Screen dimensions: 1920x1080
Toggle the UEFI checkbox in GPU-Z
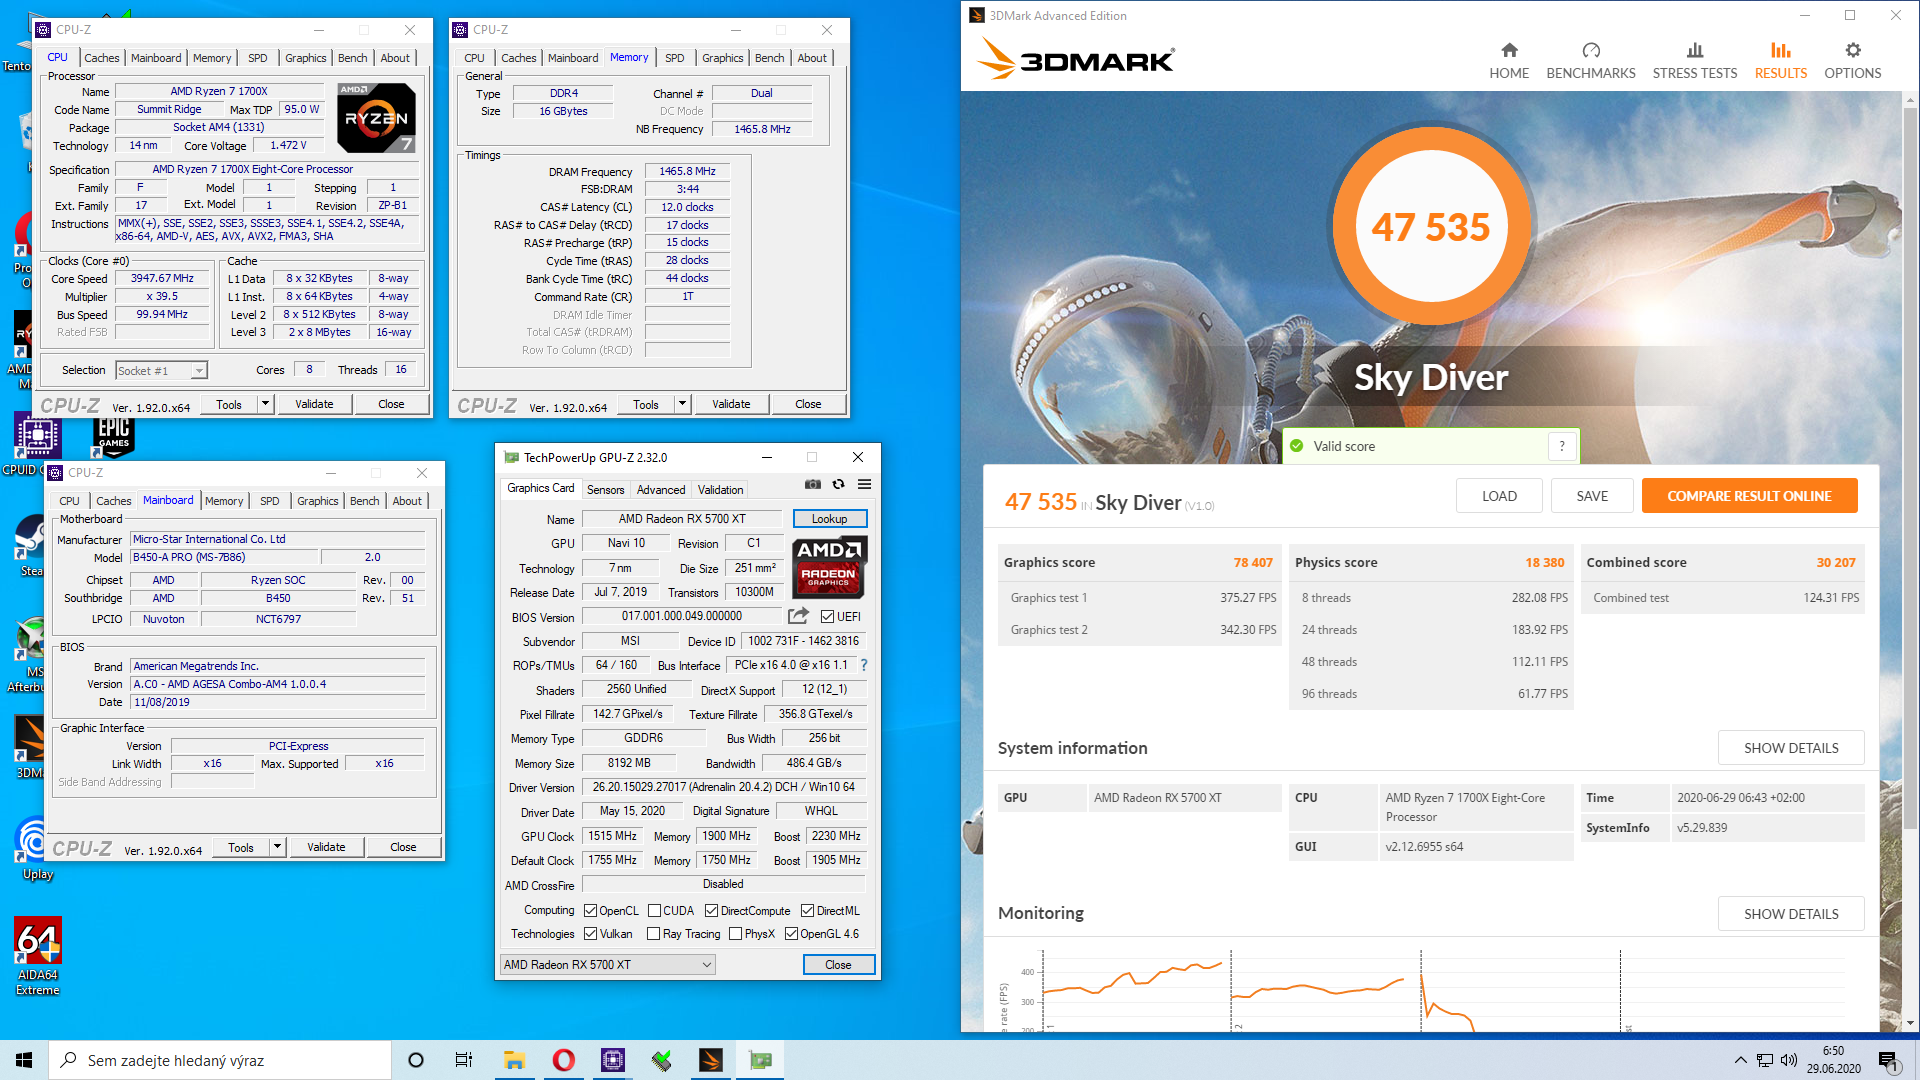point(827,617)
